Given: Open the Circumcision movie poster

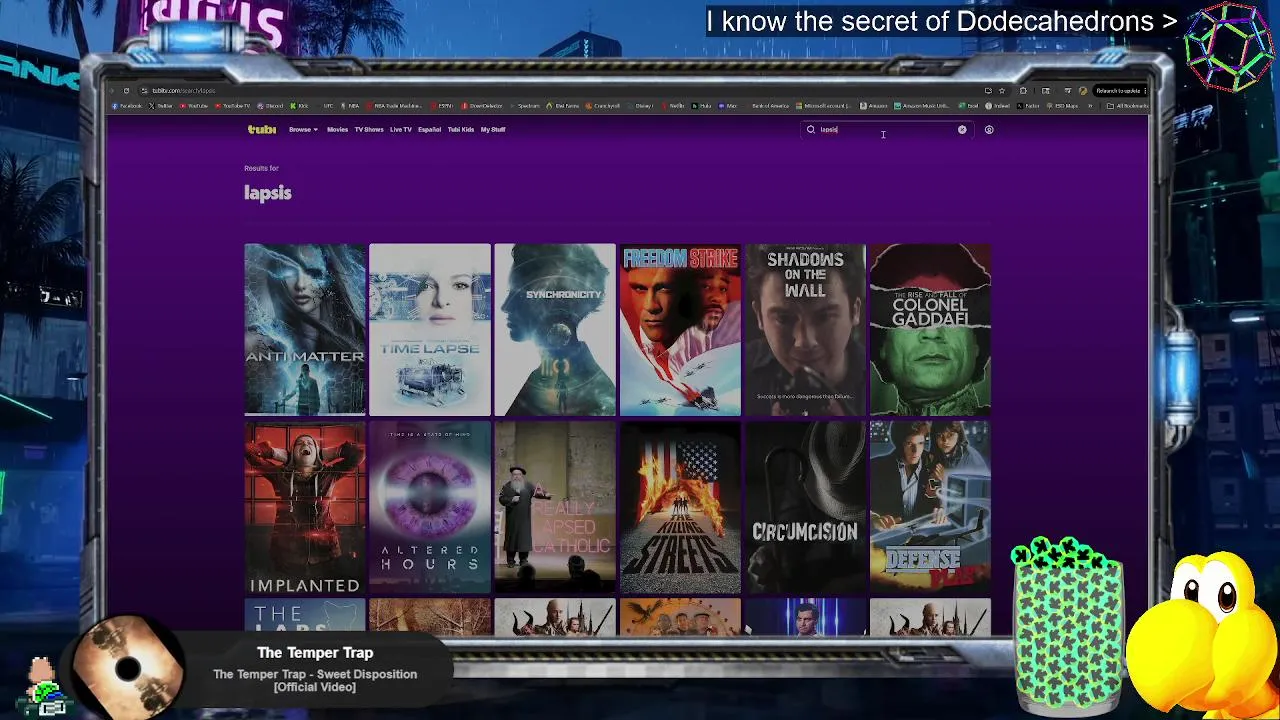Looking at the screenshot, I should (805, 507).
